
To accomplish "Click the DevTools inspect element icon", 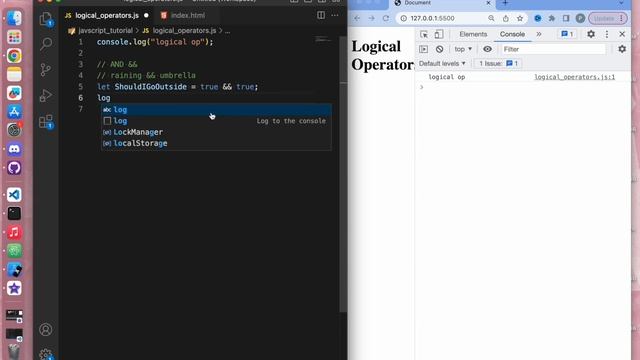I will (x=424, y=34).
